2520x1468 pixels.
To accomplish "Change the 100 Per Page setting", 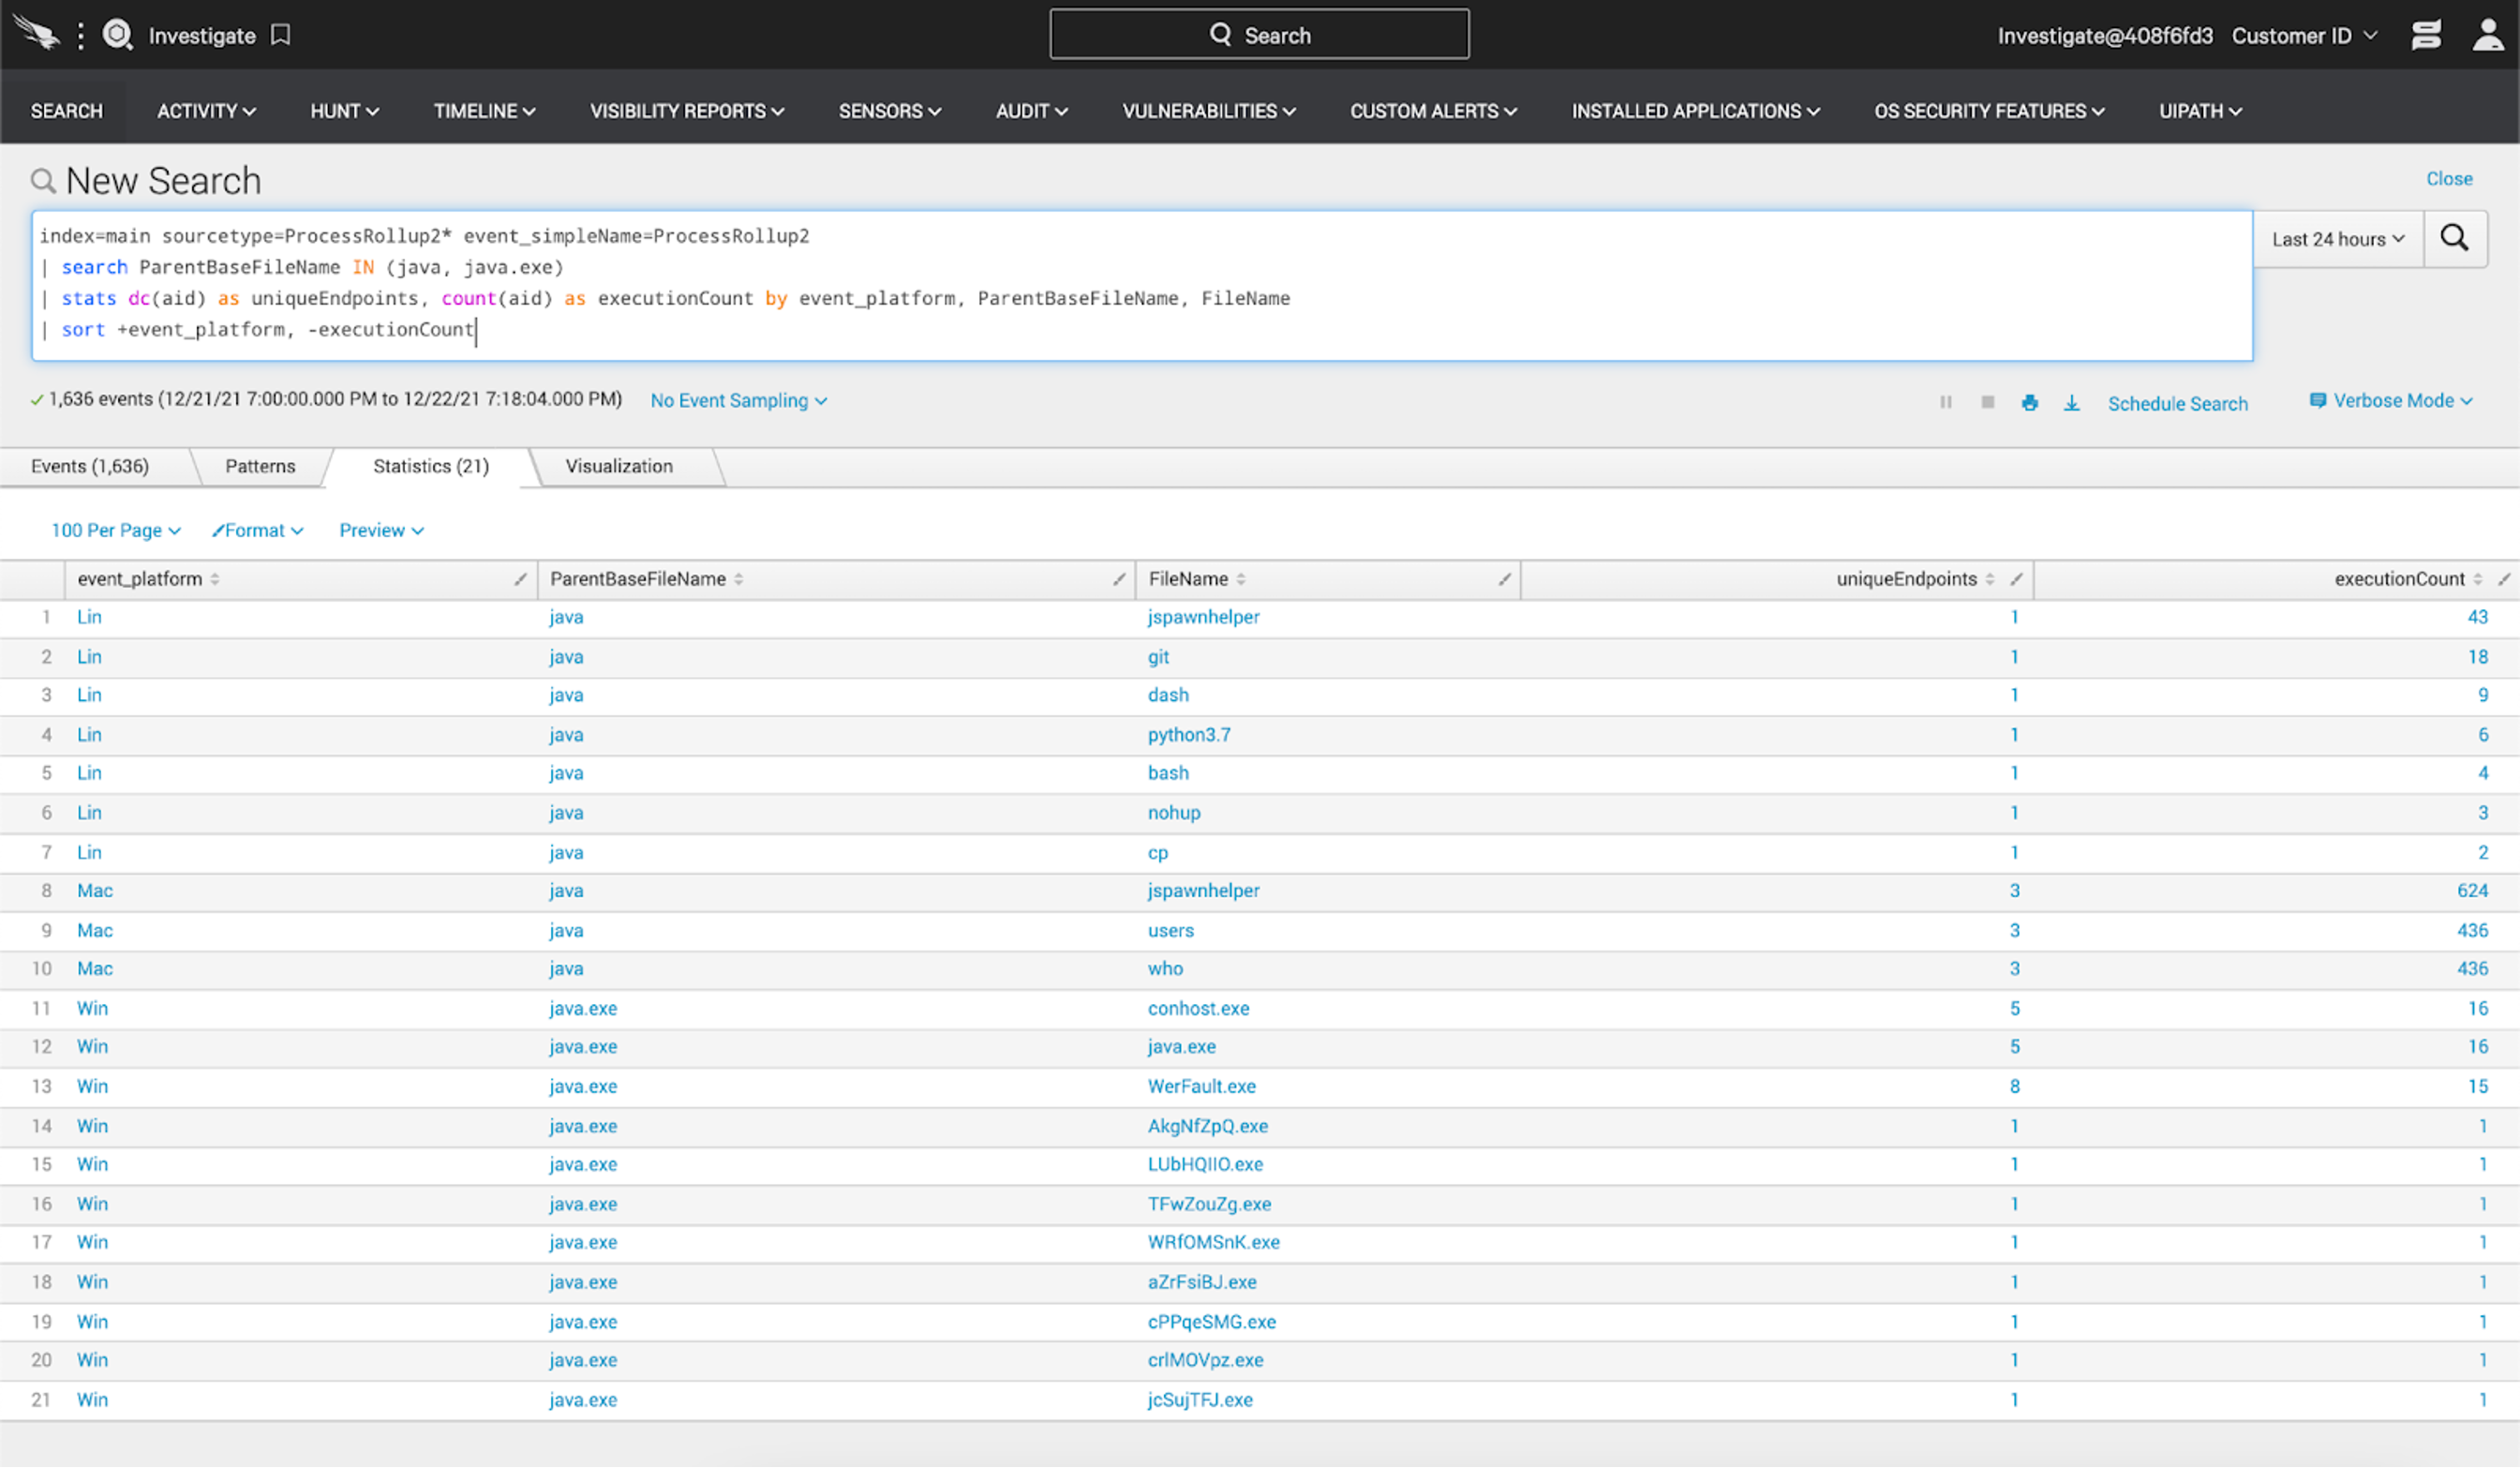I will (116, 531).
